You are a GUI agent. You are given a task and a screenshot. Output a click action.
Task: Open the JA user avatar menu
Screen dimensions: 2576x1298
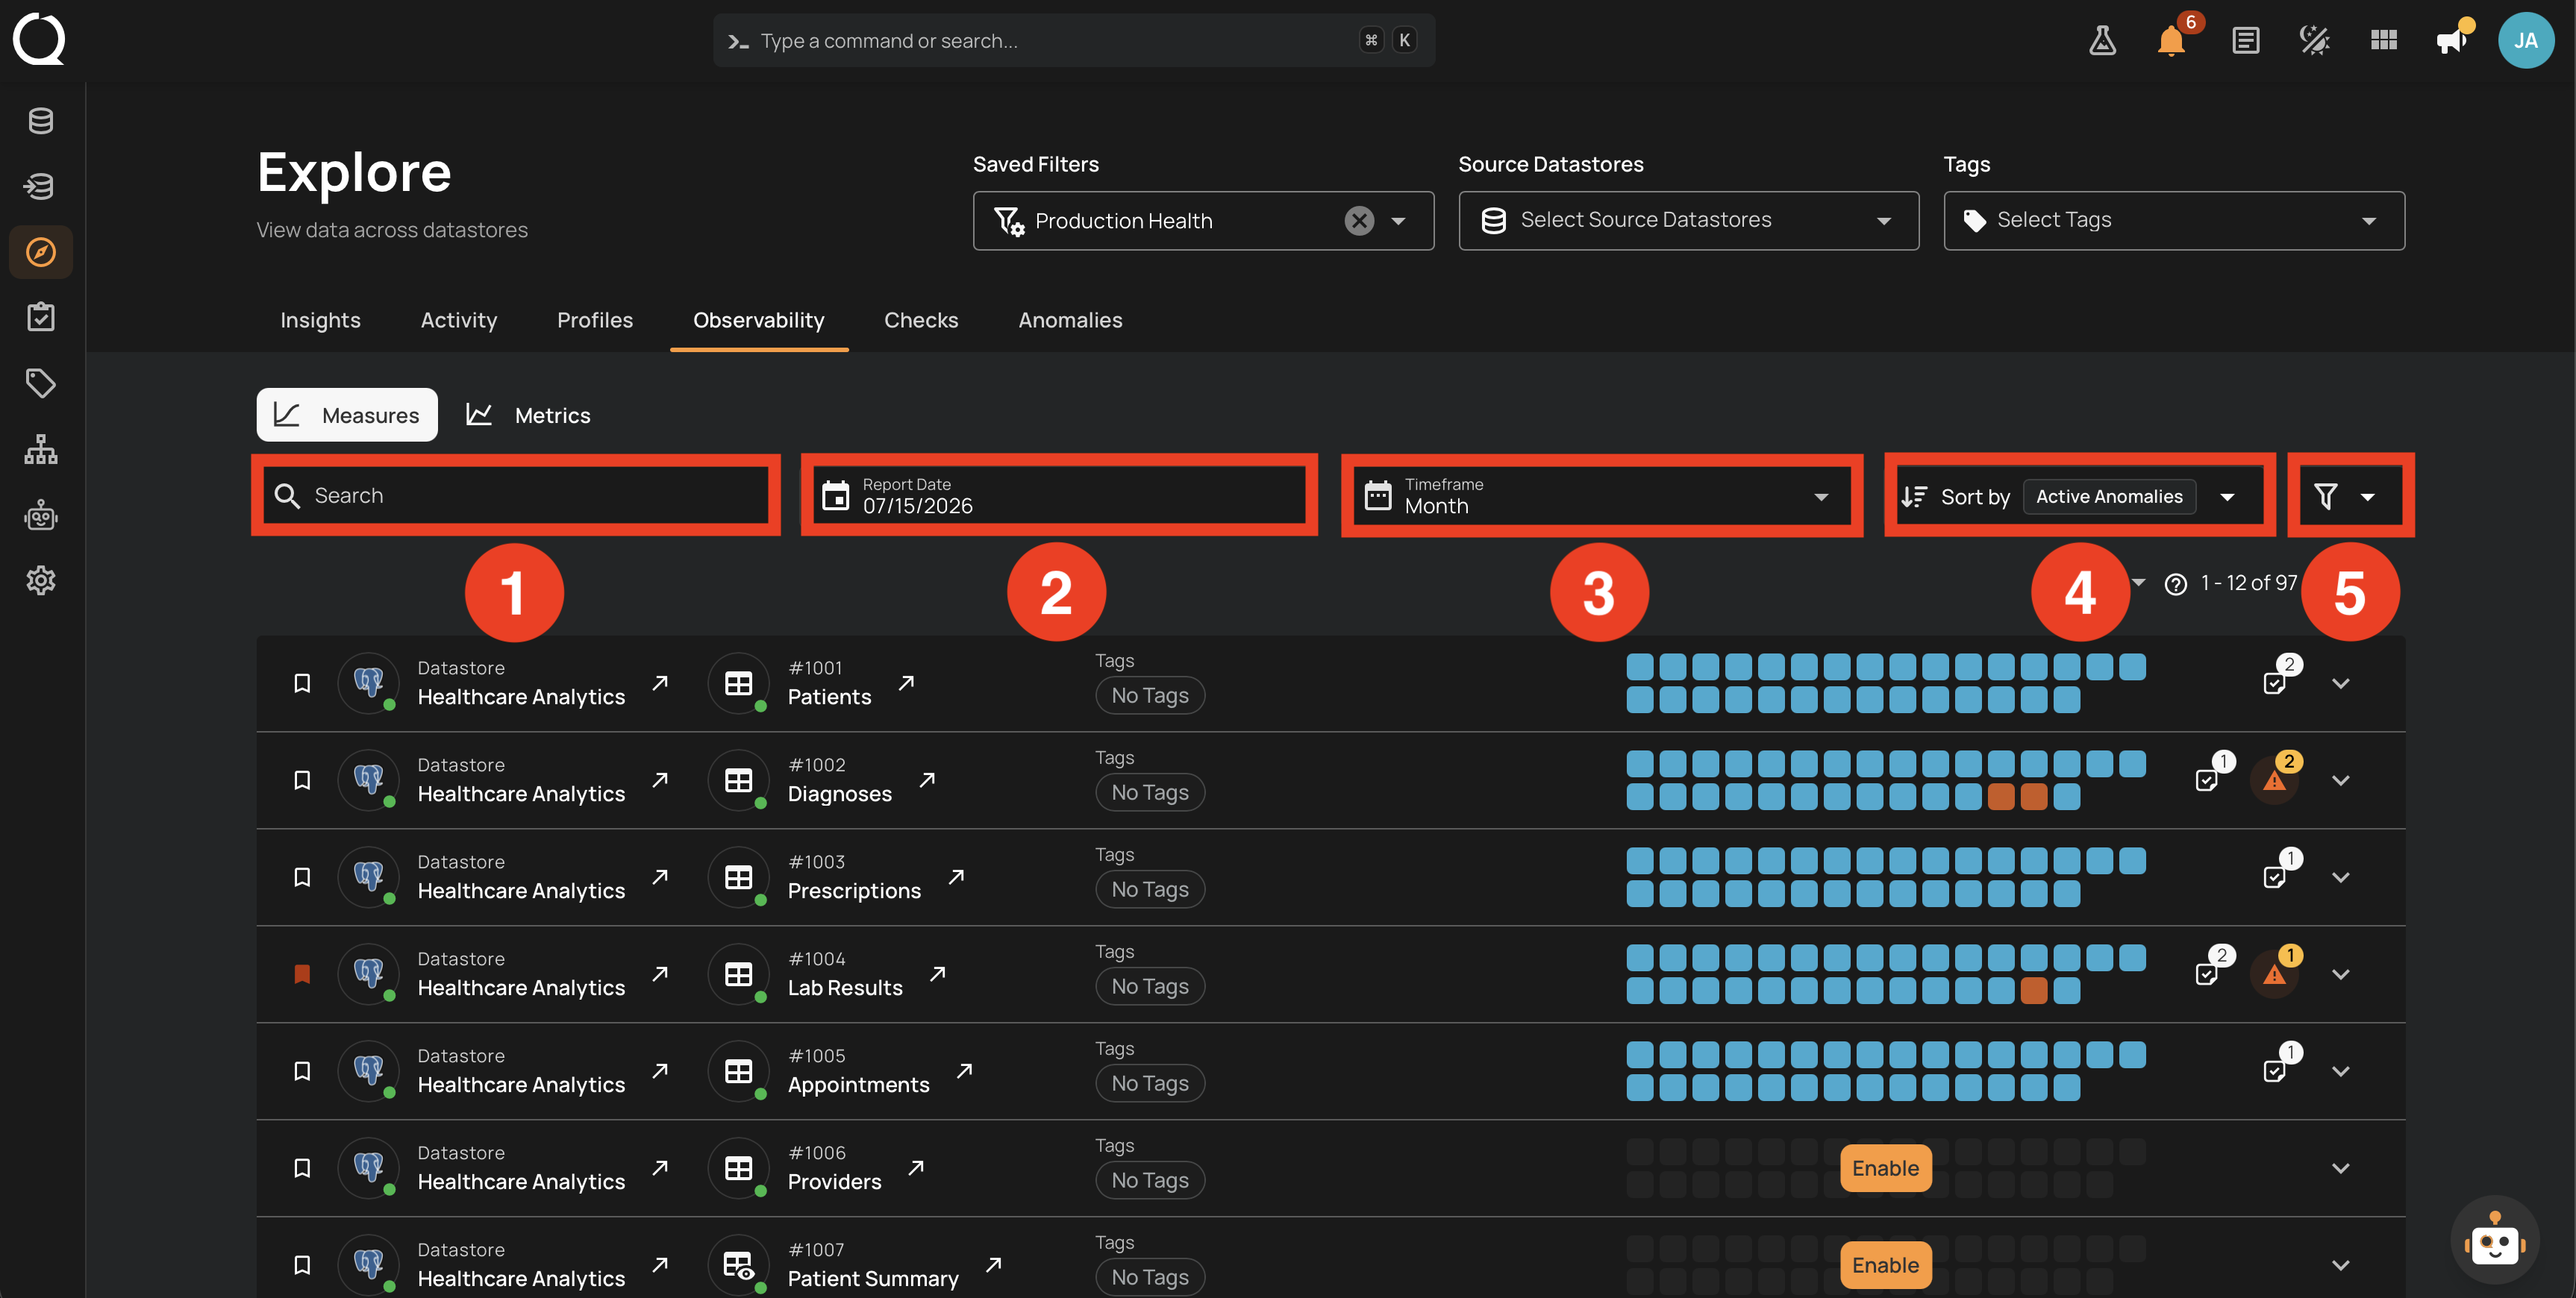click(2526, 40)
